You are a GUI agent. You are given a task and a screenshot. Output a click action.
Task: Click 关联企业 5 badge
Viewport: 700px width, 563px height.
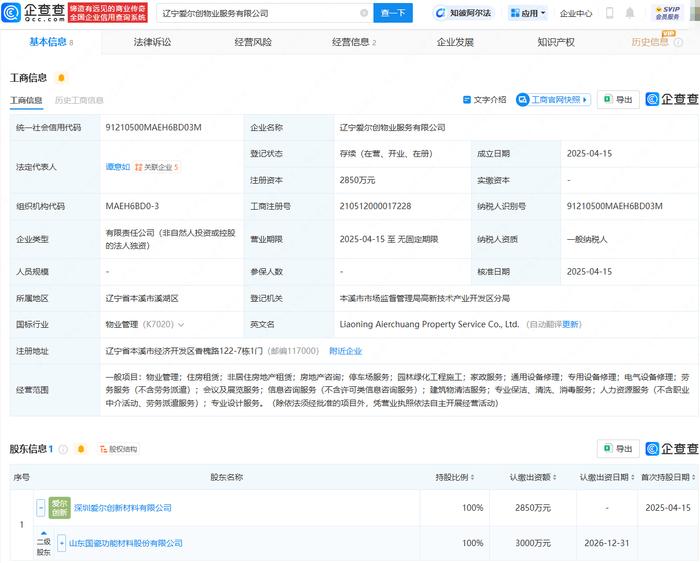157,167
